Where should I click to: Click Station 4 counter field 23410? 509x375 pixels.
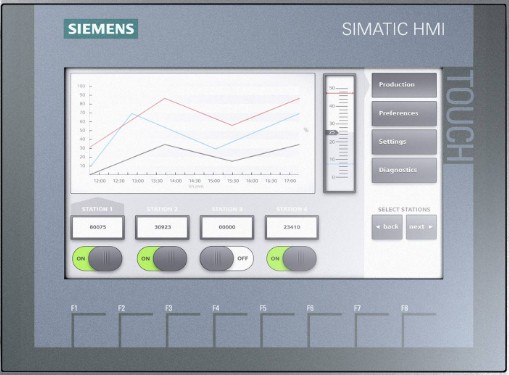tap(292, 227)
